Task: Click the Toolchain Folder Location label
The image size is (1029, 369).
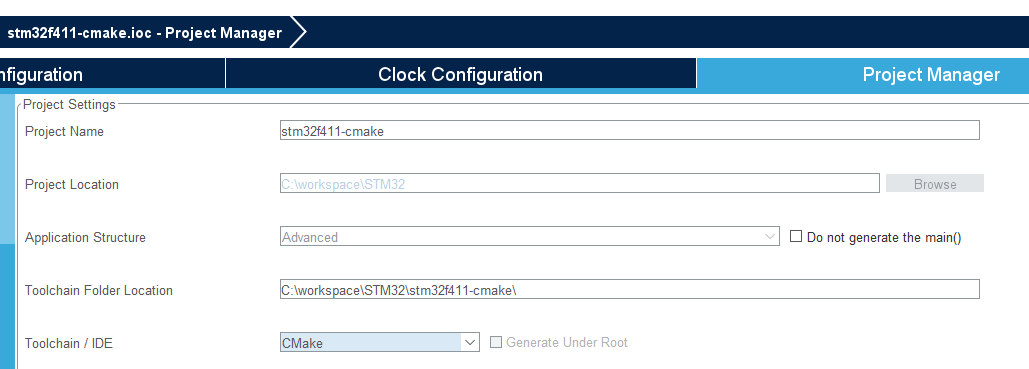Action: [x=98, y=290]
